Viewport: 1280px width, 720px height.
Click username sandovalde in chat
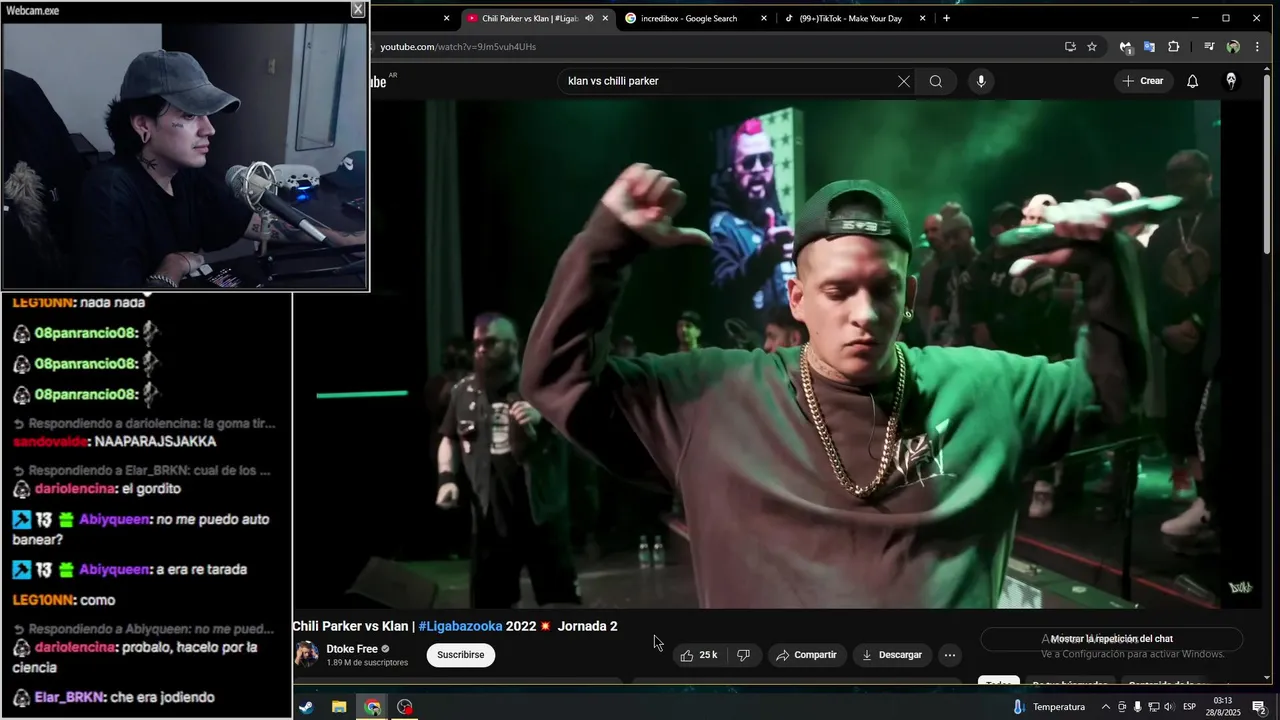(50, 441)
